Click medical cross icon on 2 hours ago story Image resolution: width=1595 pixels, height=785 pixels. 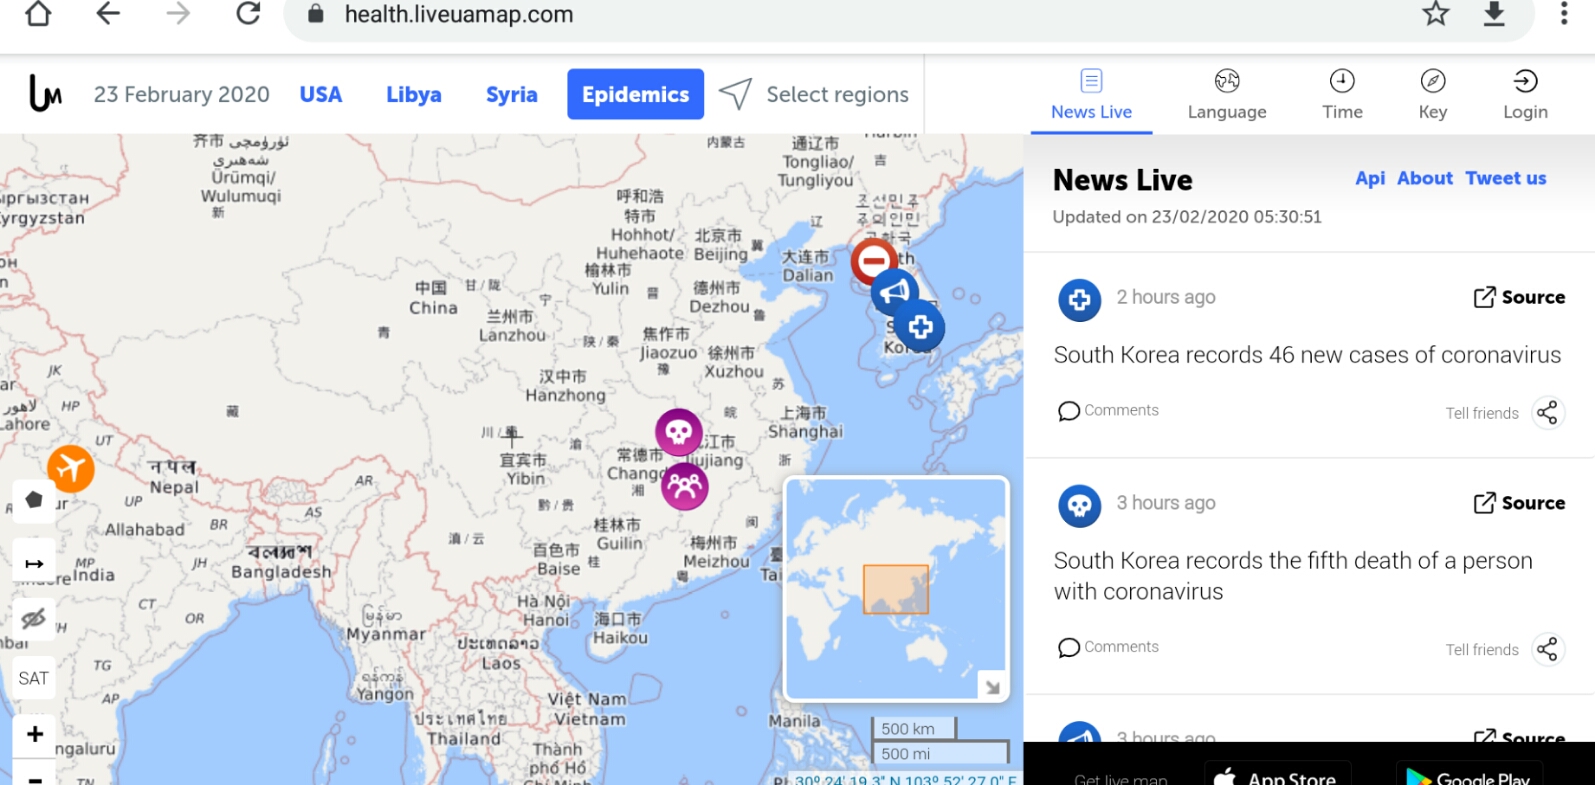point(1080,299)
